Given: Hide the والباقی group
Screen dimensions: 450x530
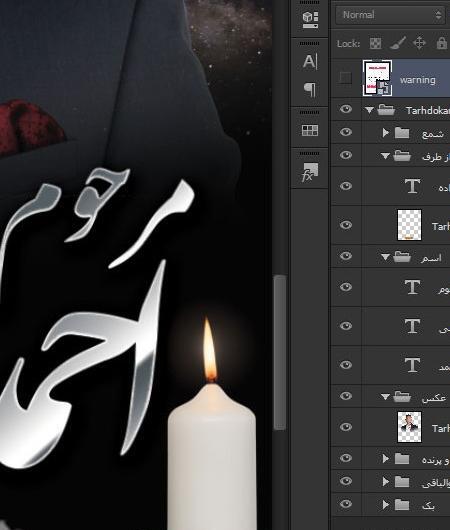Looking at the screenshot, I should (346, 481).
